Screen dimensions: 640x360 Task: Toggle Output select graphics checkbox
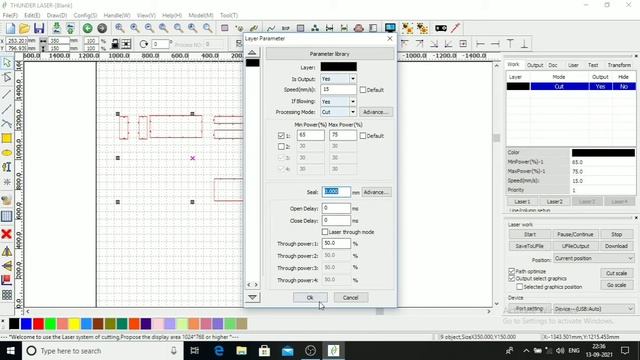511,278
